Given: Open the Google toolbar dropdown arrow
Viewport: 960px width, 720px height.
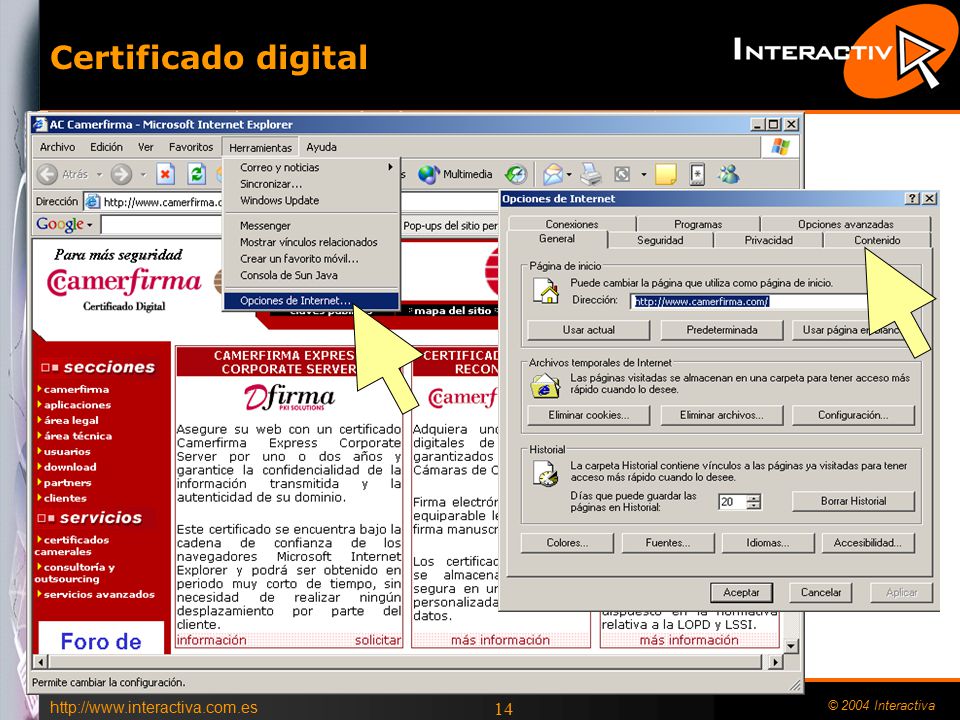Looking at the screenshot, I should click(x=89, y=225).
